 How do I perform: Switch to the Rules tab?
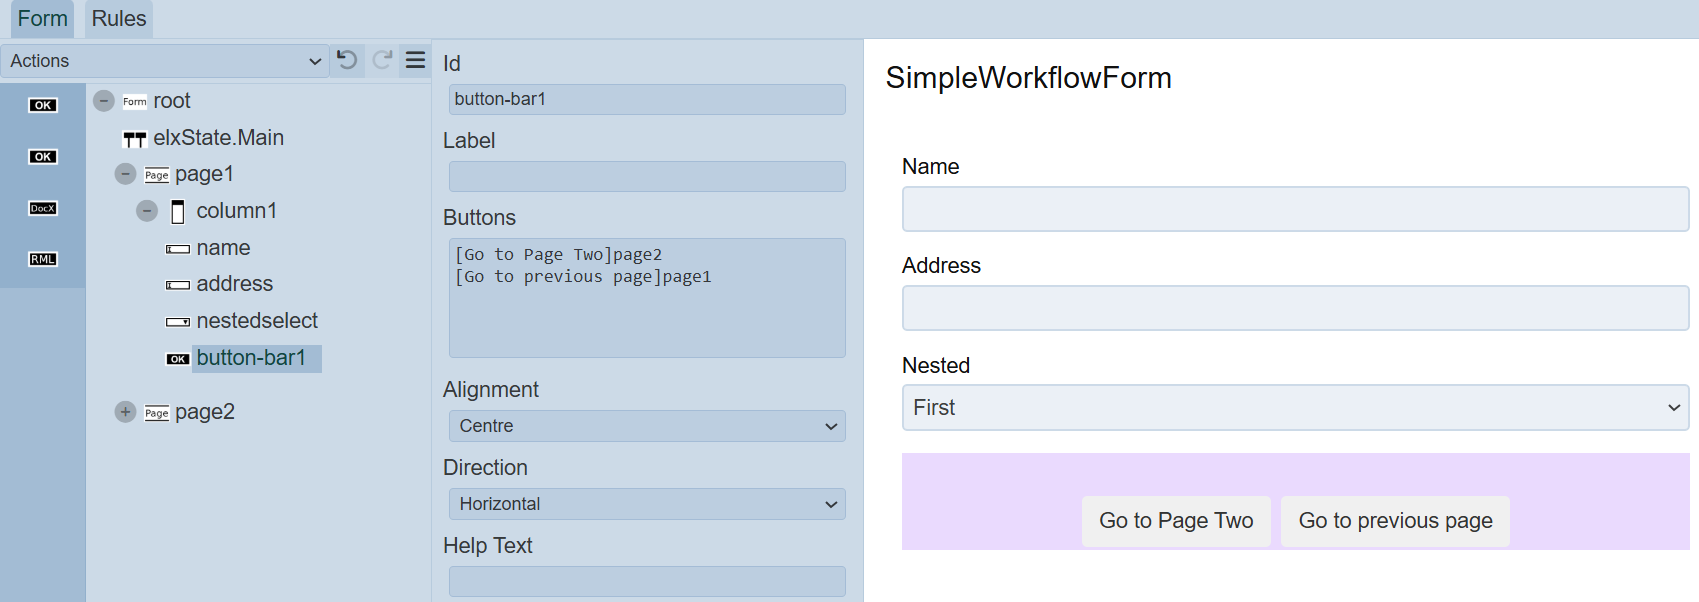(119, 19)
